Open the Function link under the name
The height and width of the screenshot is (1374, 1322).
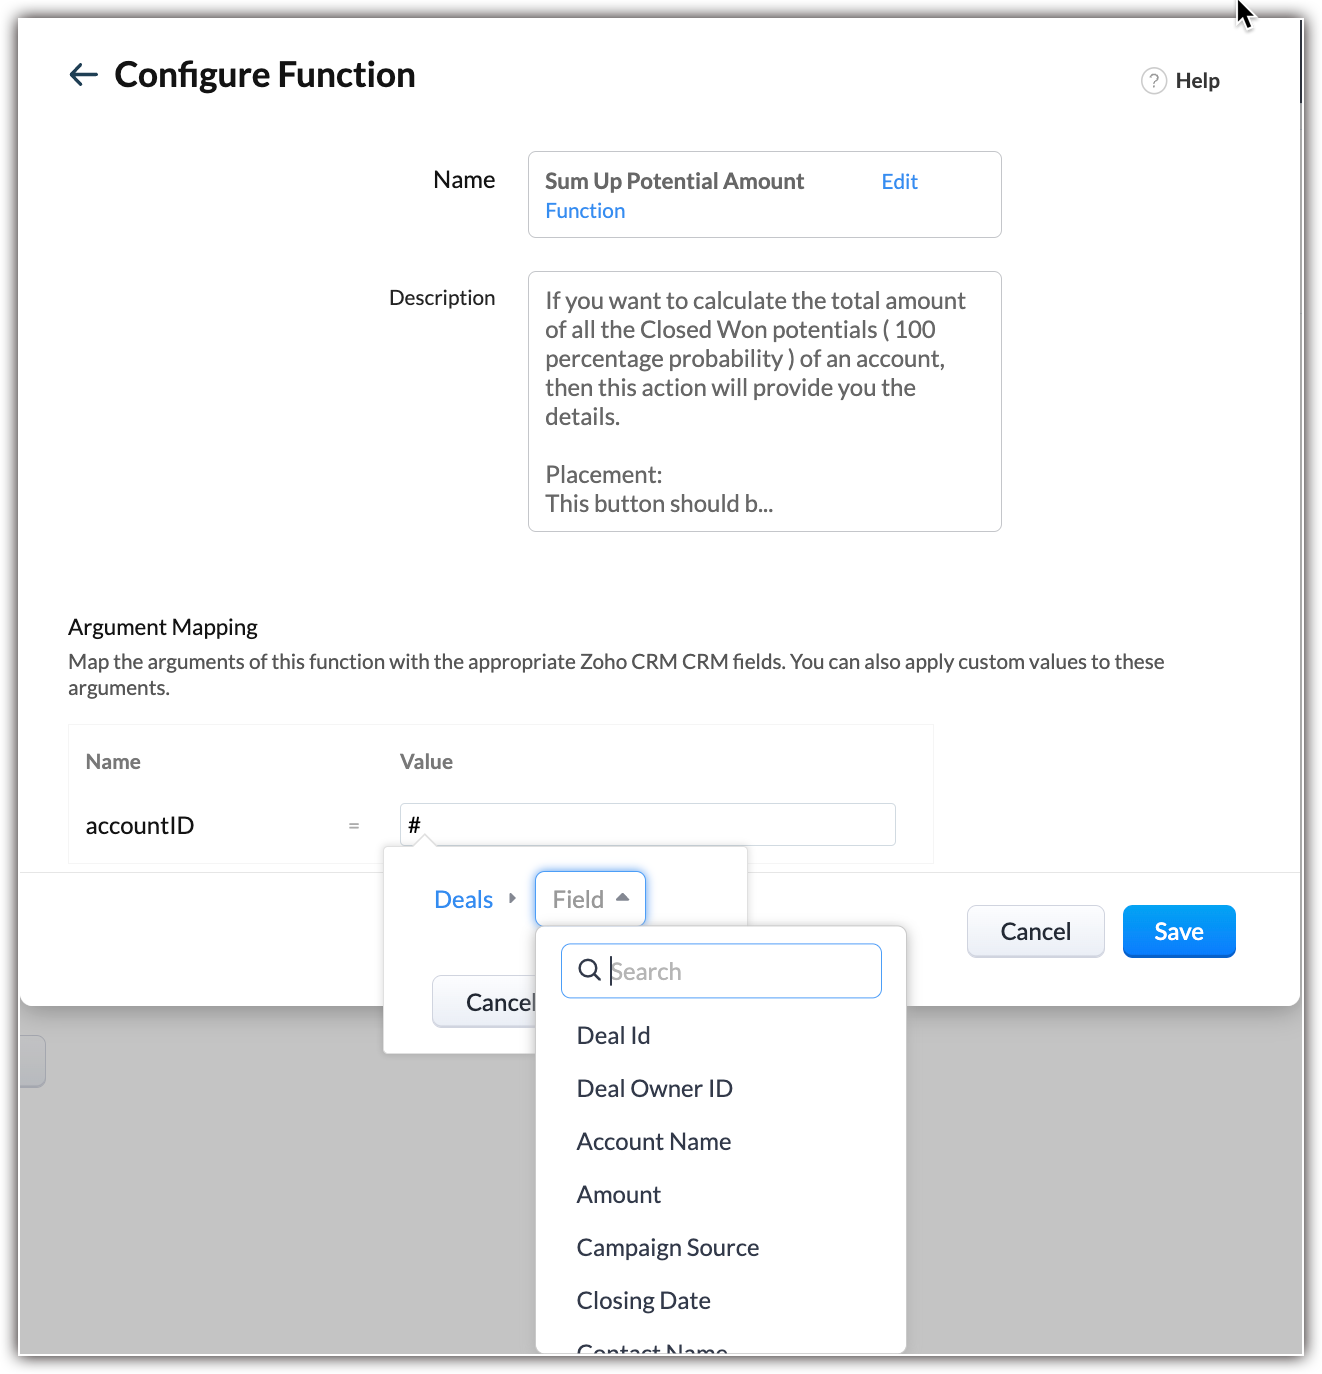pos(585,211)
